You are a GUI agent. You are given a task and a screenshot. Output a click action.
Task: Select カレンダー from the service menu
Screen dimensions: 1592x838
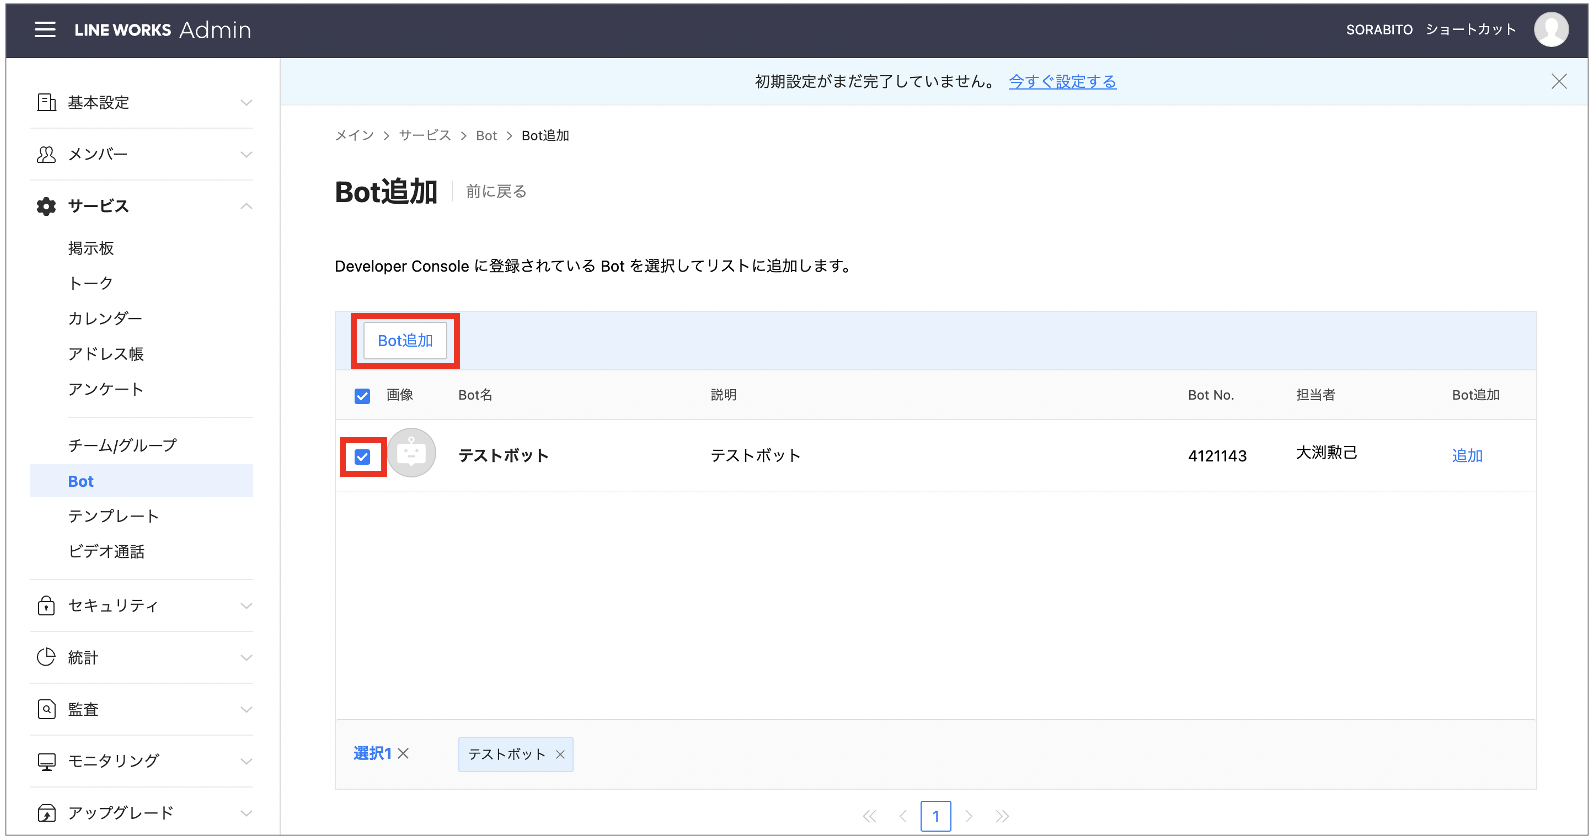click(x=105, y=318)
